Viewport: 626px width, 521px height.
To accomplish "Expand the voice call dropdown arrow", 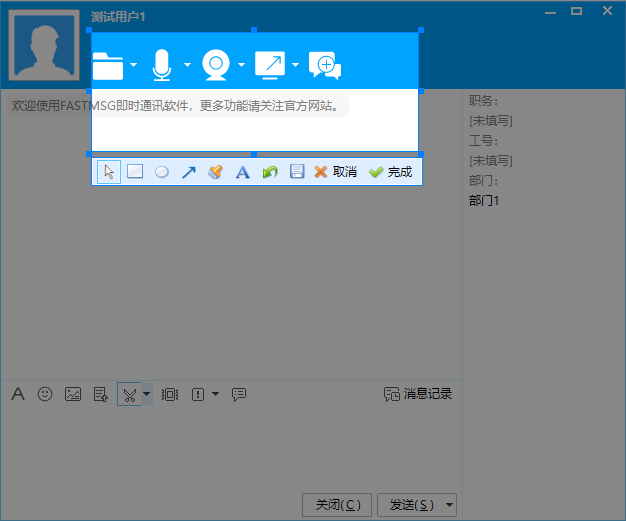I will point(187,65).
